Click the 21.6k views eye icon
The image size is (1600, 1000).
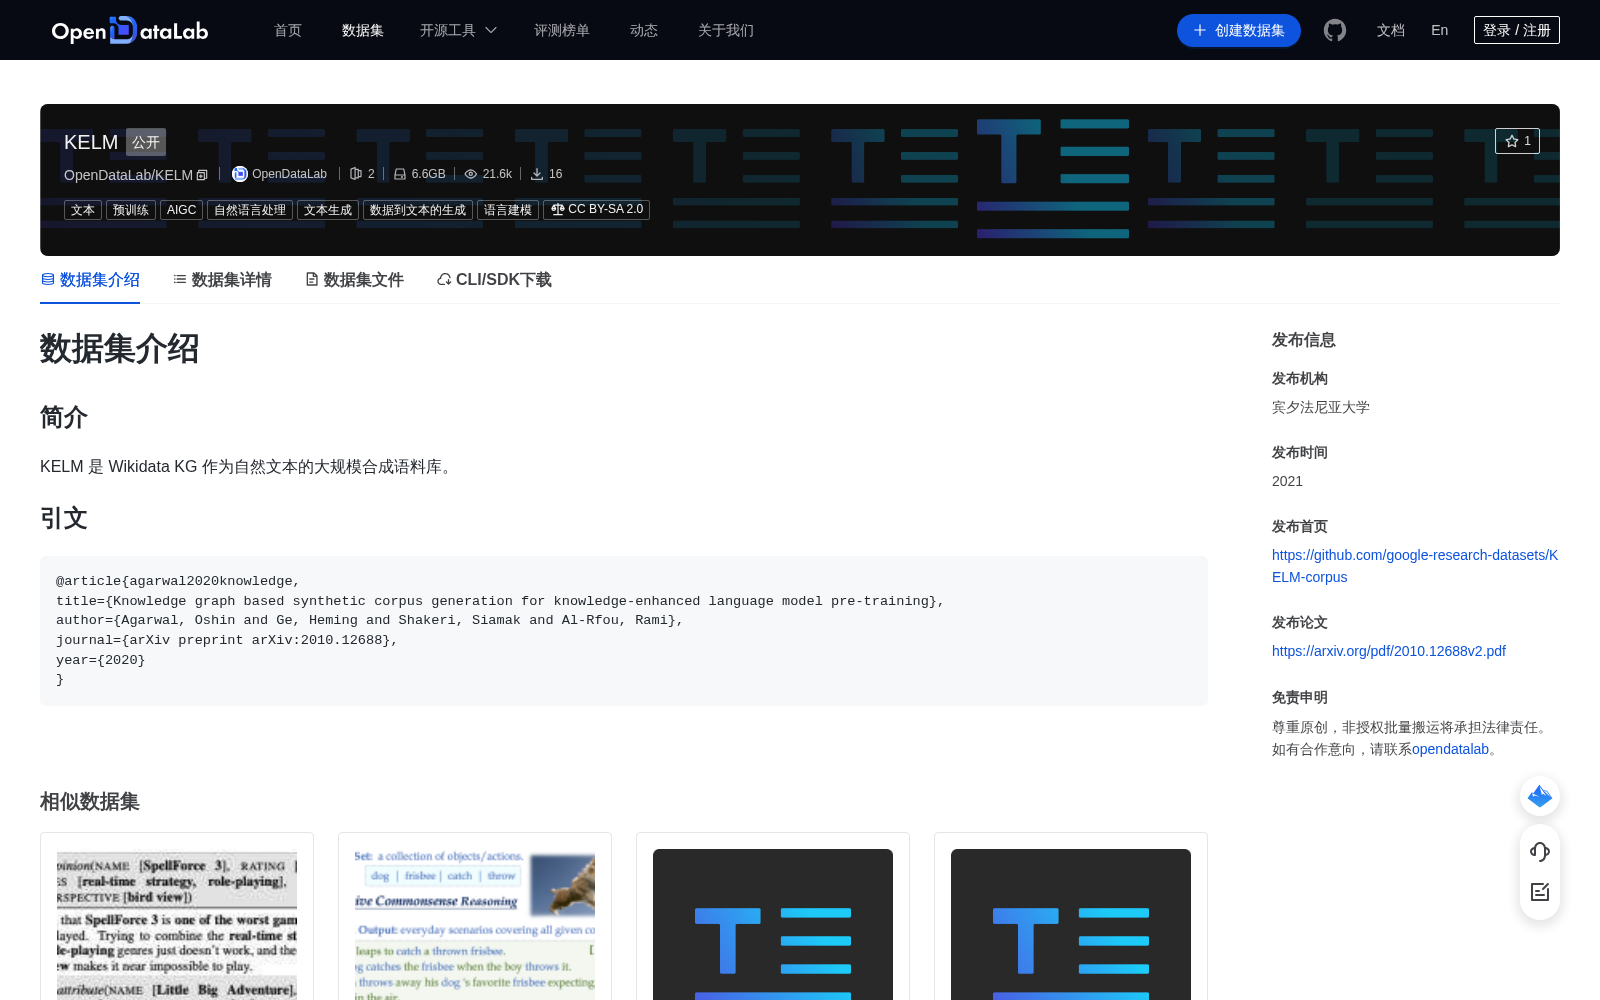471,174
